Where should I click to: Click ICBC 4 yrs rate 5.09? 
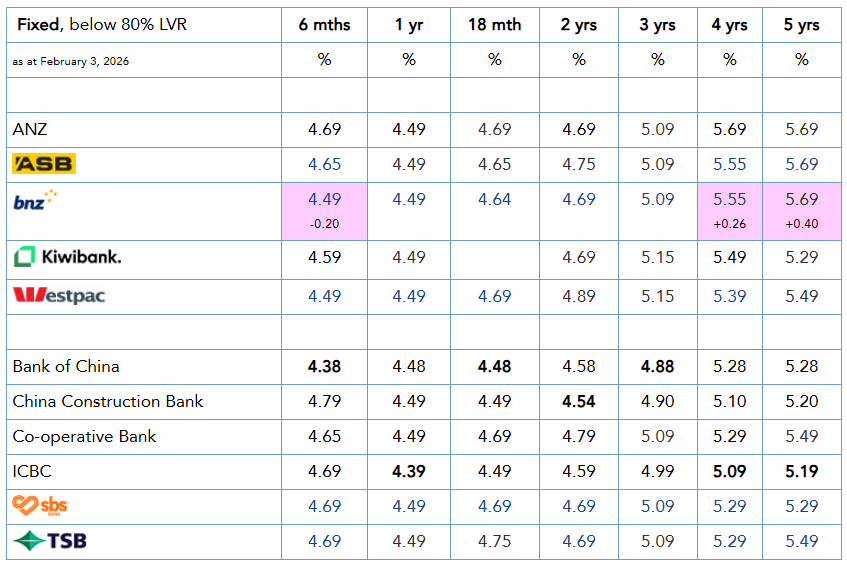[x=729, y=471]
